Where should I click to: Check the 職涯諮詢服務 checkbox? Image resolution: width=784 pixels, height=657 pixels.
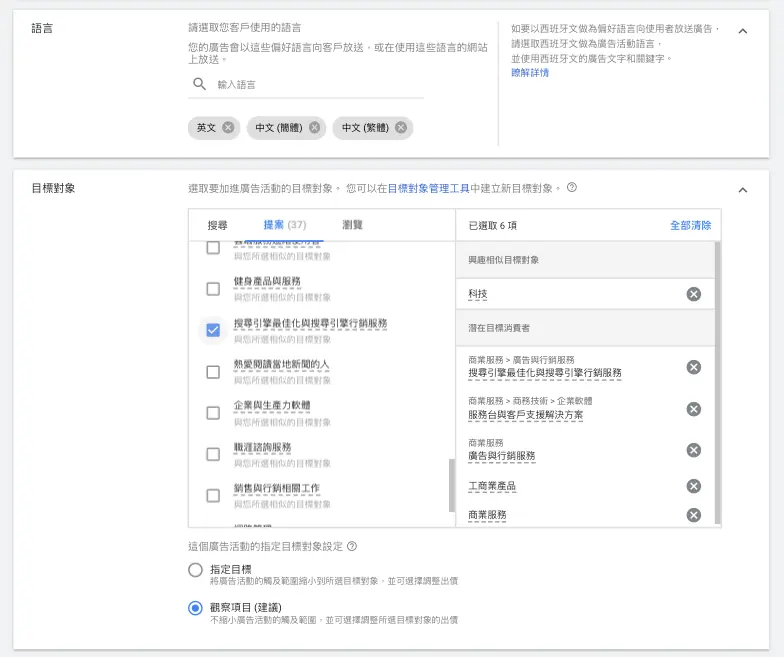tap(213, 454)
